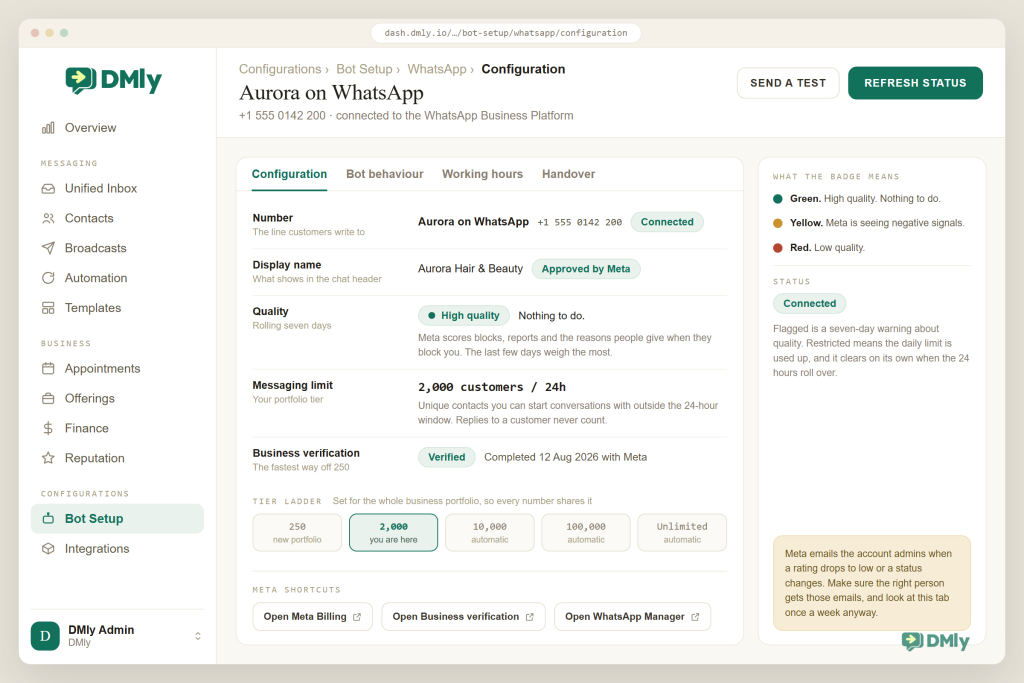Expand the DMly Admin account switcher chevron

point(198,636)
